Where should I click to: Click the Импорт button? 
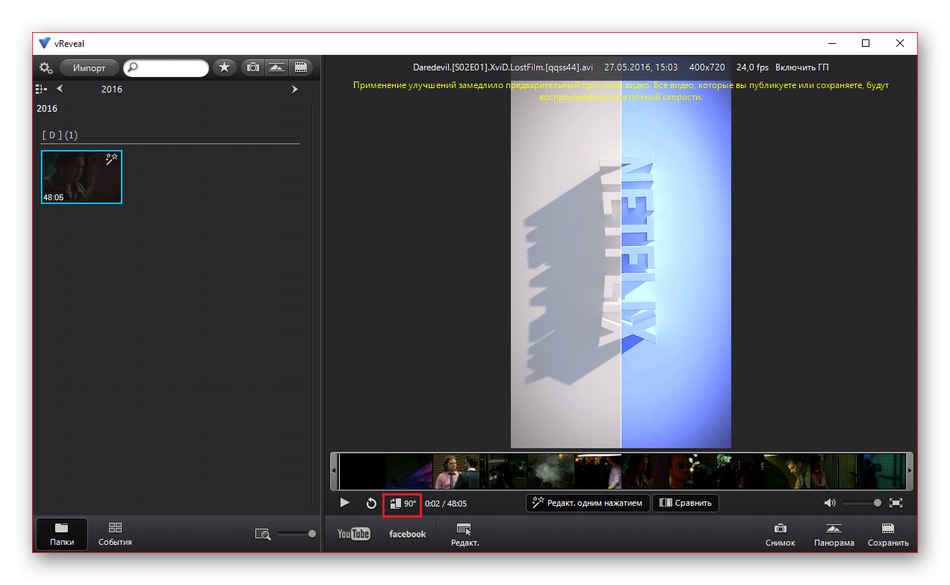[89, 68]
